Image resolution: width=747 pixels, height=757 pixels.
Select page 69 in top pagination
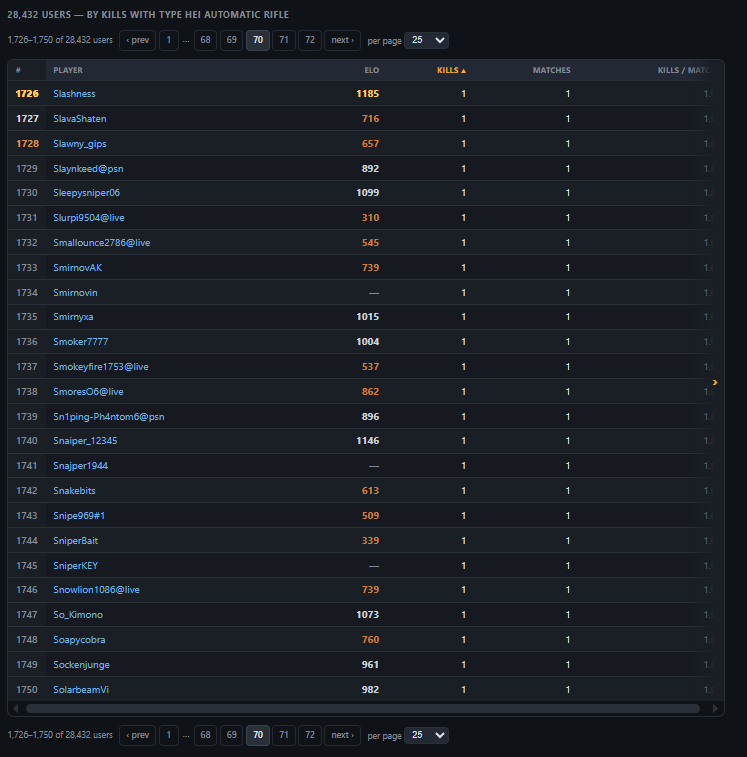pyautogui.click(x=231, y=40)
